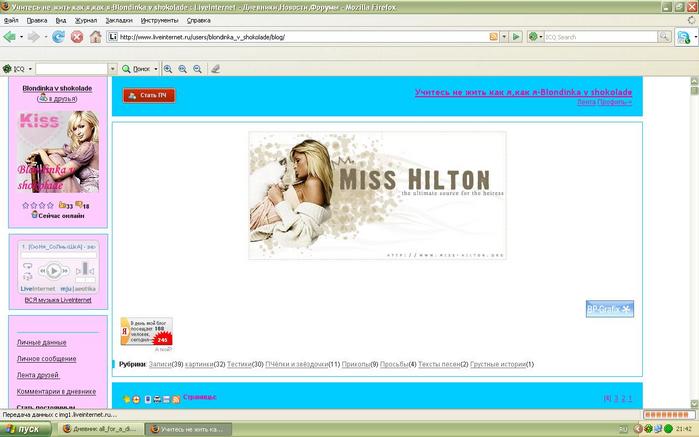Click the BP Grafix button
Image resolution: width=699 pixels, height=437 pixels.
(609, 309)
